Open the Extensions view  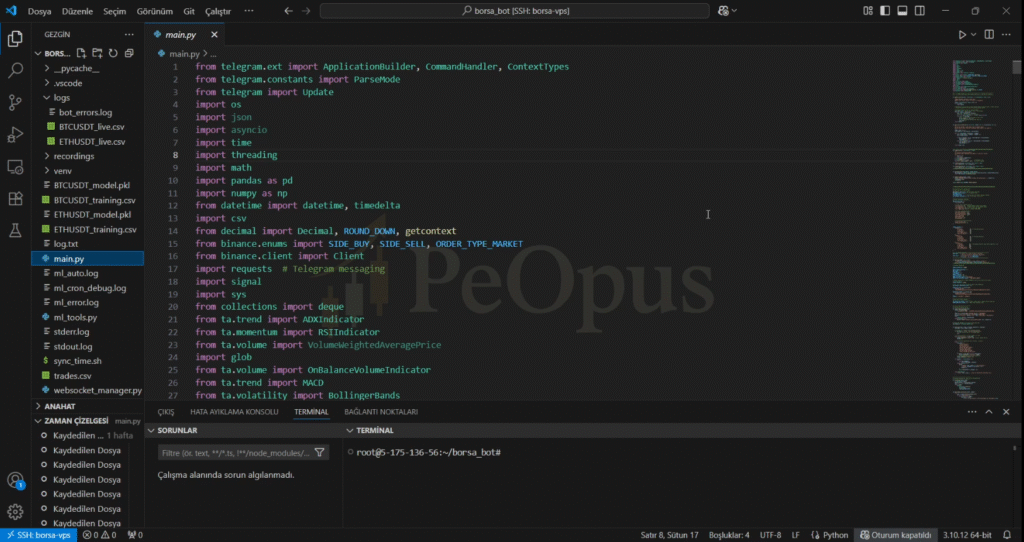(15, 199)
